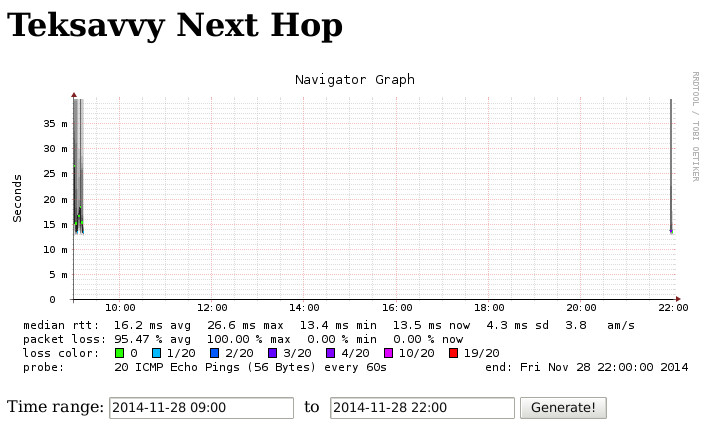Click the 12:00 time axis label
This screenshot has width=716, height=433.
[x=212, y=308]
